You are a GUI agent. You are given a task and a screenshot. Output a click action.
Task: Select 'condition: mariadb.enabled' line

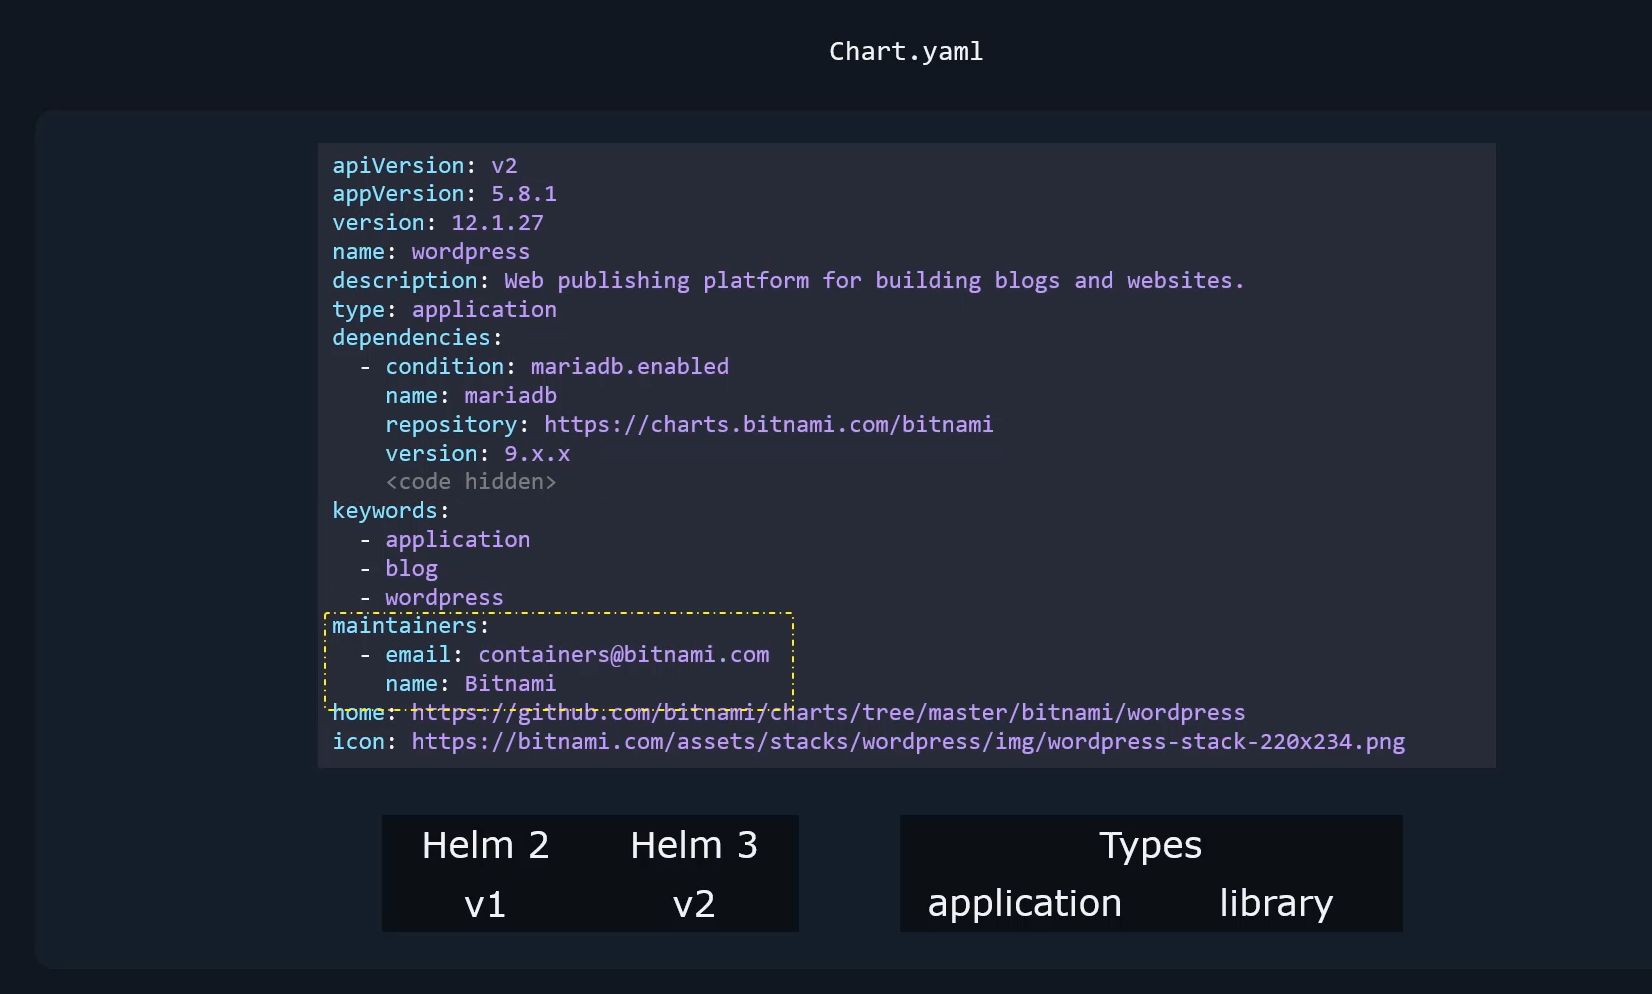[x=557, y=367]
